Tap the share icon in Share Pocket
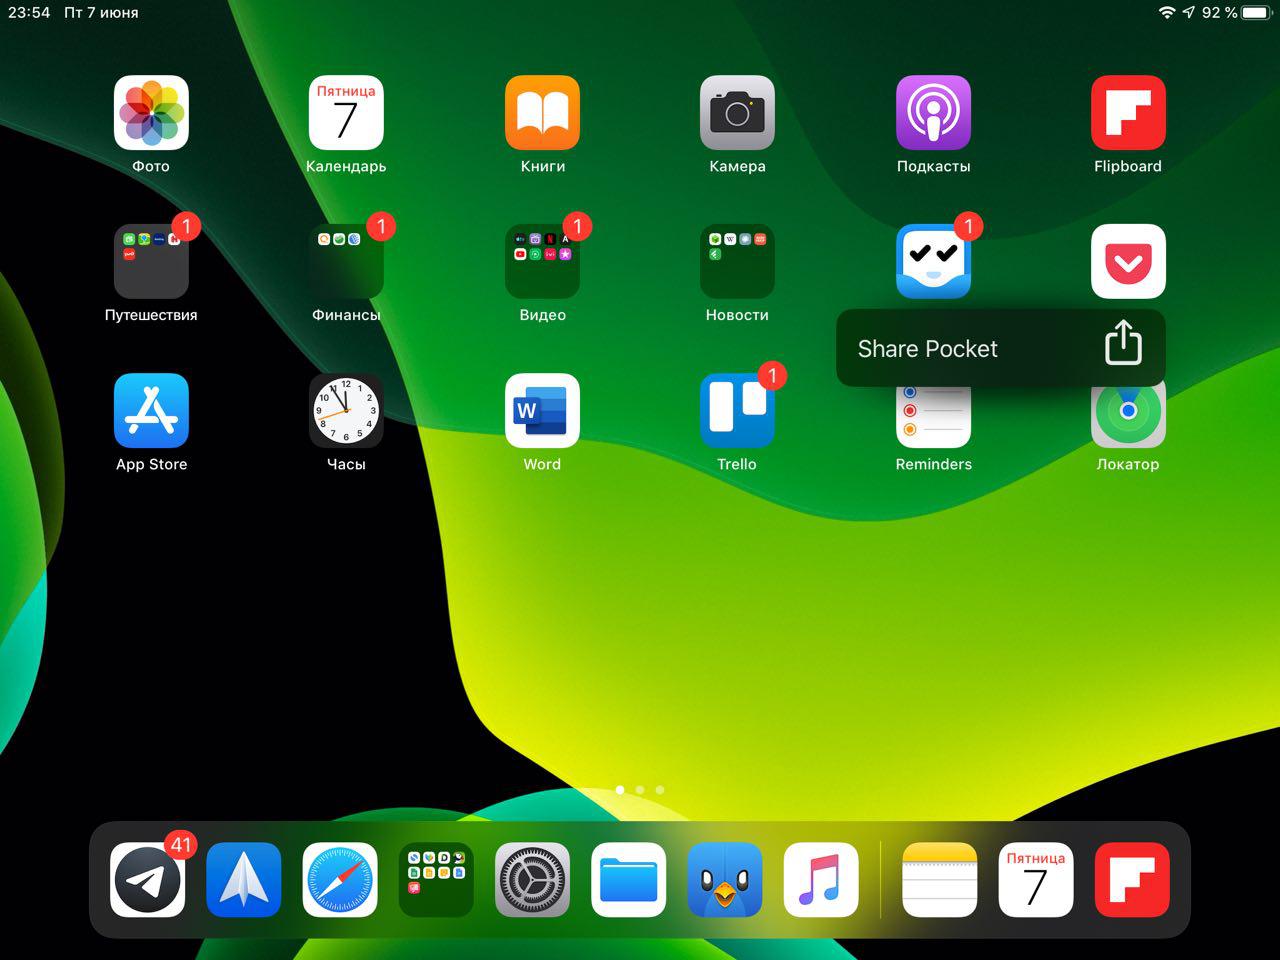The height and width of the screenshot is (960, 1280). [1123, 343]
